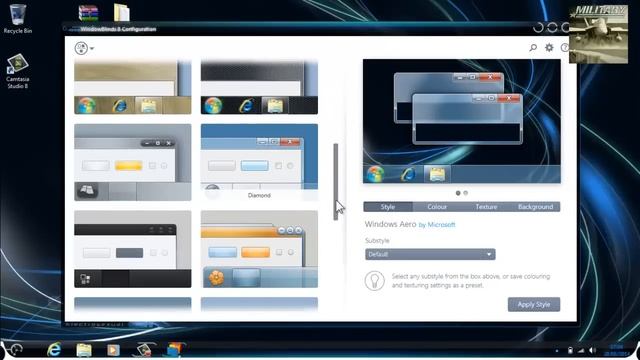Select the grey skin with yellow button
This screenshot has height=360, width=640.
(x=133, y=162)
